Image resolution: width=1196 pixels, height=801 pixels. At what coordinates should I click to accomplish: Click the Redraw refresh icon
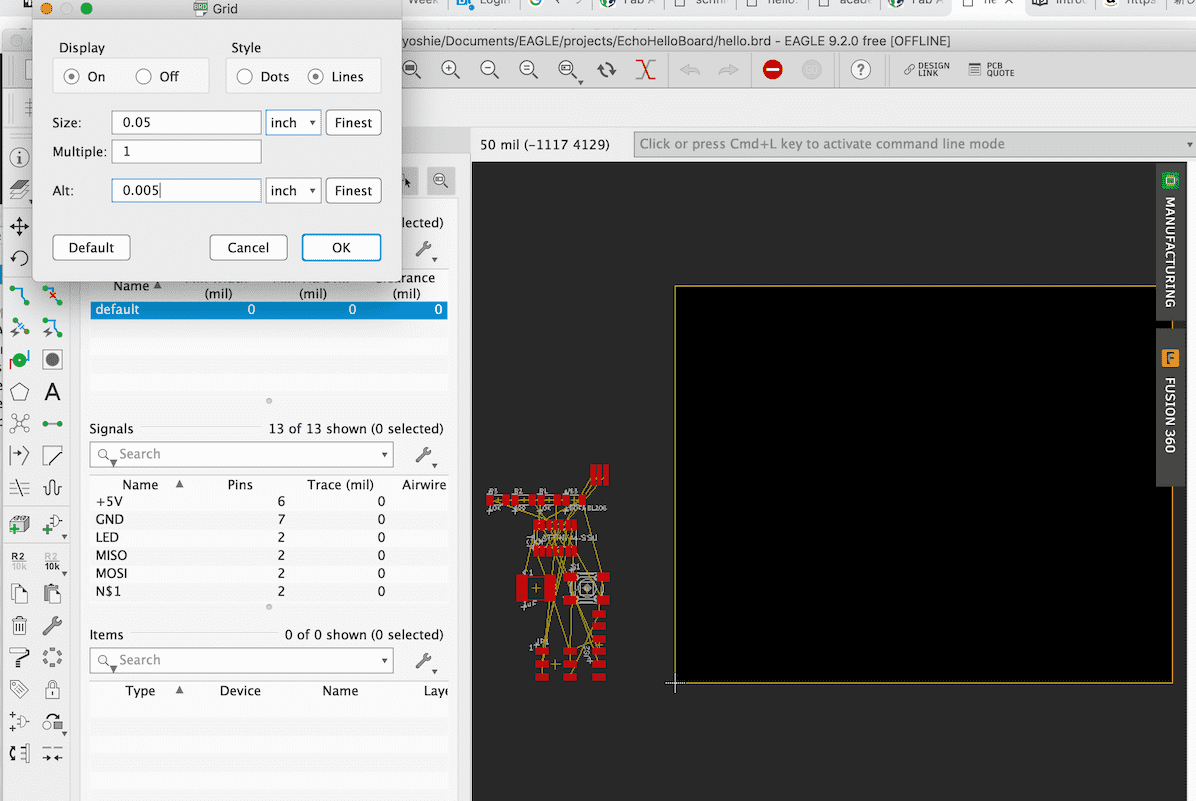[x=606, y=70]
